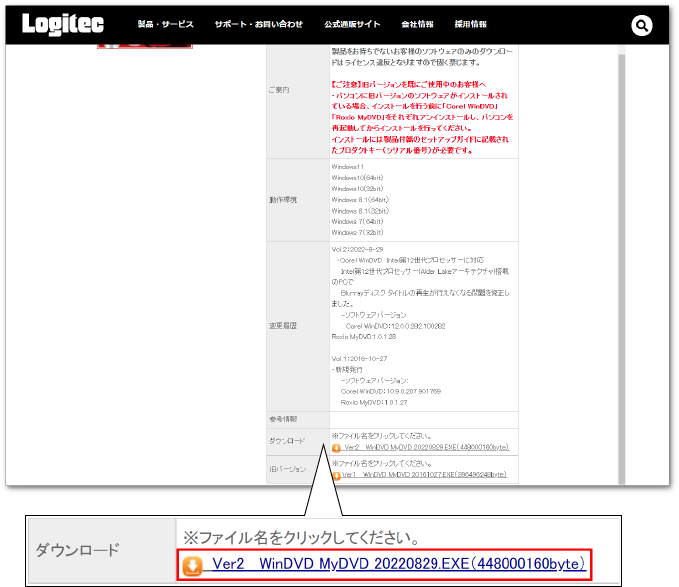This screenshot has height=587, width=679.
Task: Click the Windows 7(32bit) entry
Action: pos(357,232)
